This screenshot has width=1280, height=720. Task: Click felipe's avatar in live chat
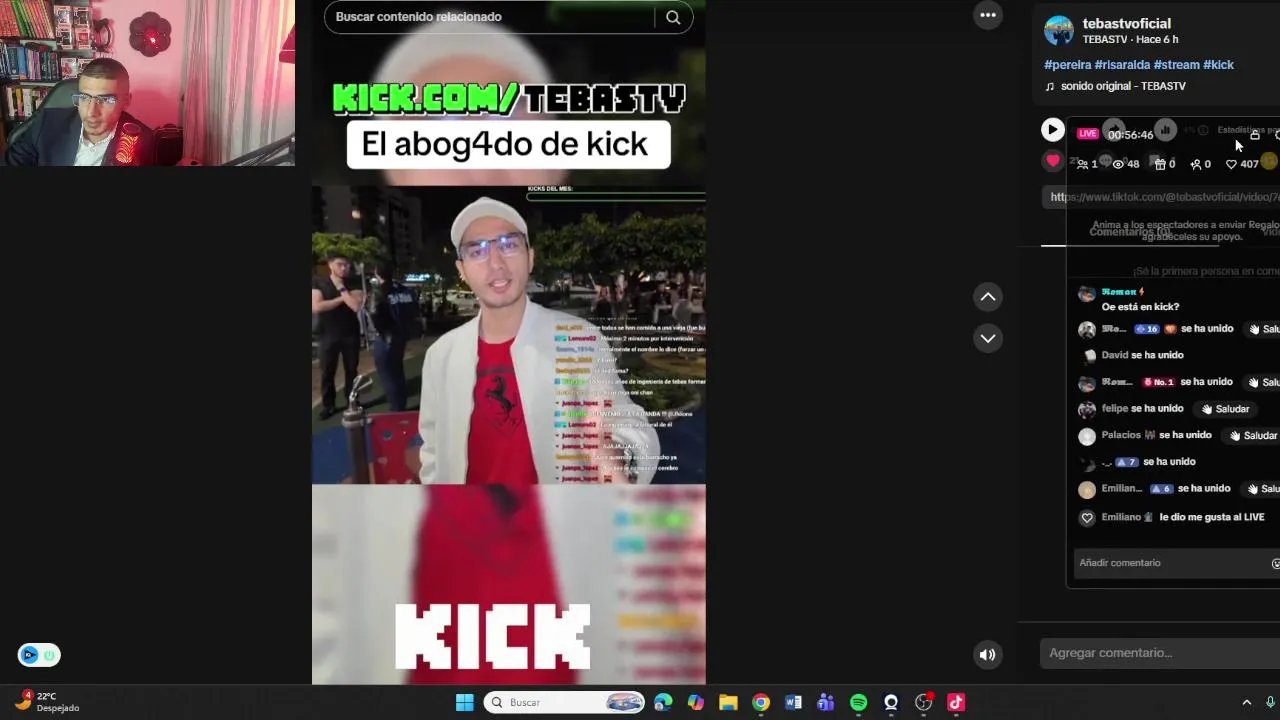tap(1087, 409)
